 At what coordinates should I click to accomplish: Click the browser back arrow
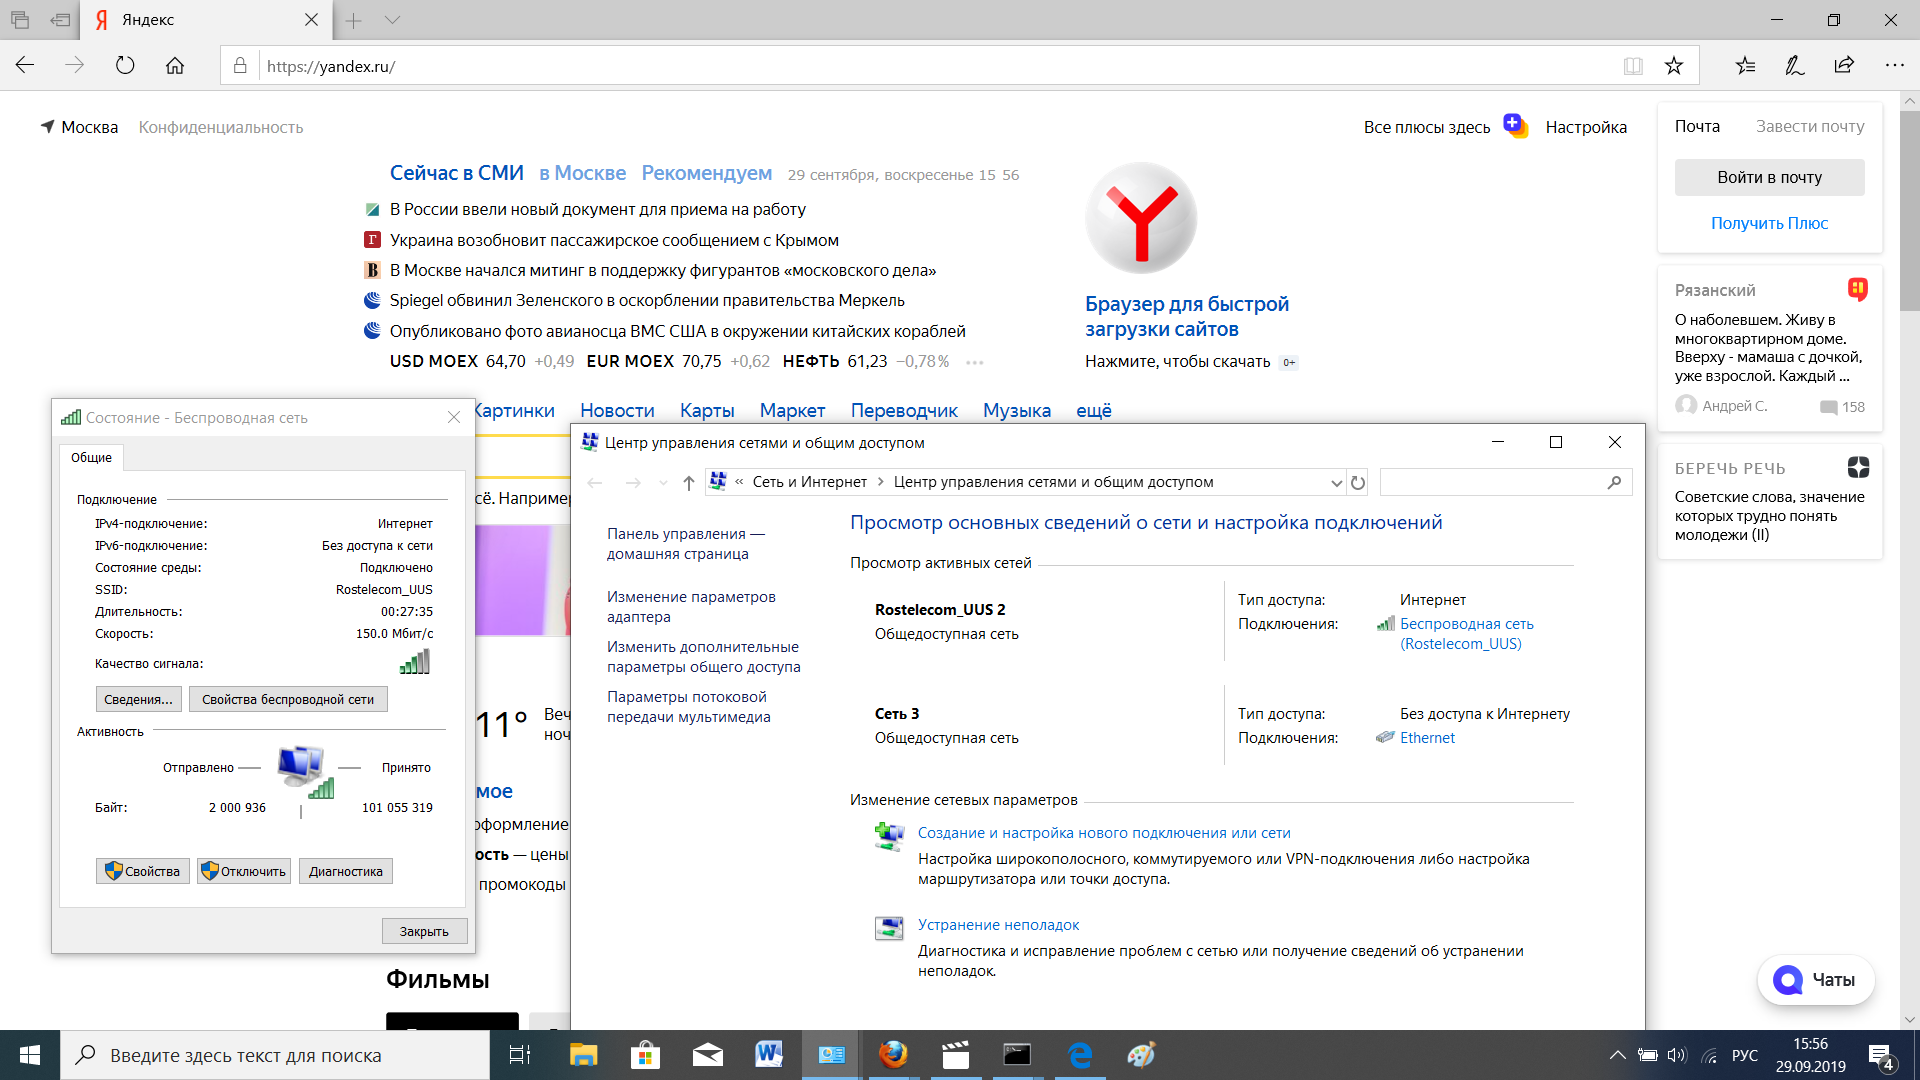tap(25, 66)
